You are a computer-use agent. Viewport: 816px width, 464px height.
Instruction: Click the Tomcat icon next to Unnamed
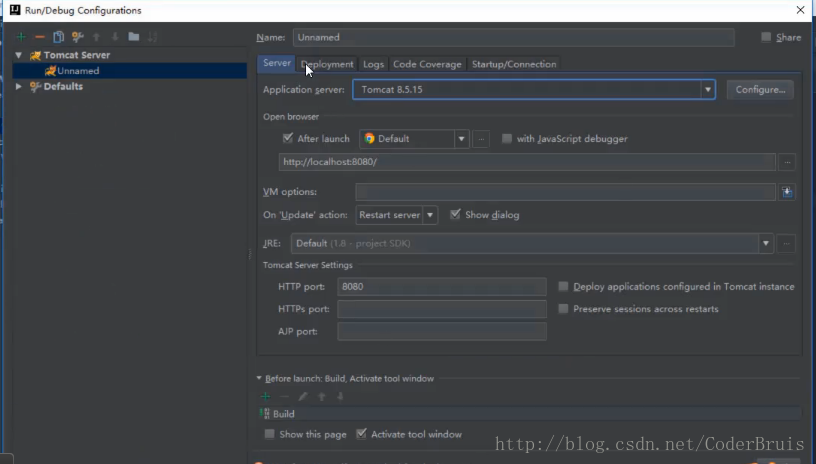pyautogui.click(x=50, y=71)
